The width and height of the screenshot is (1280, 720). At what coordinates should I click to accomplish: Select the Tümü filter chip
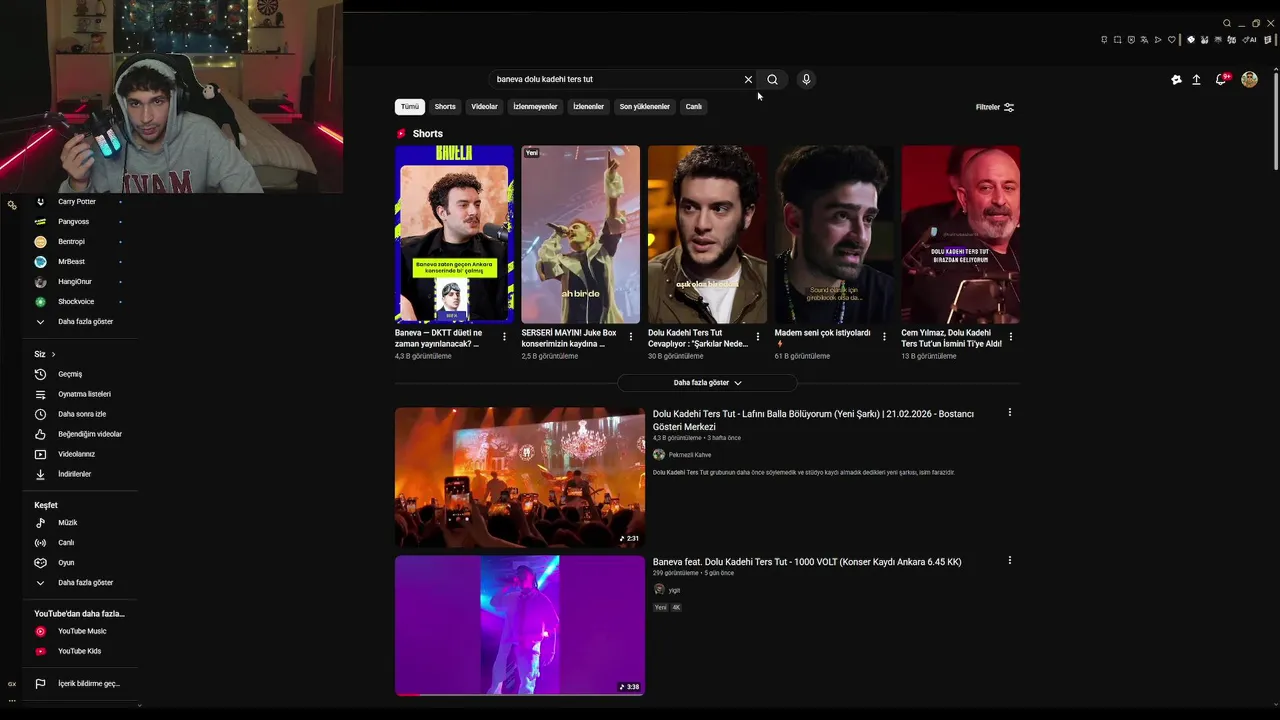click(x=410, y=107)
